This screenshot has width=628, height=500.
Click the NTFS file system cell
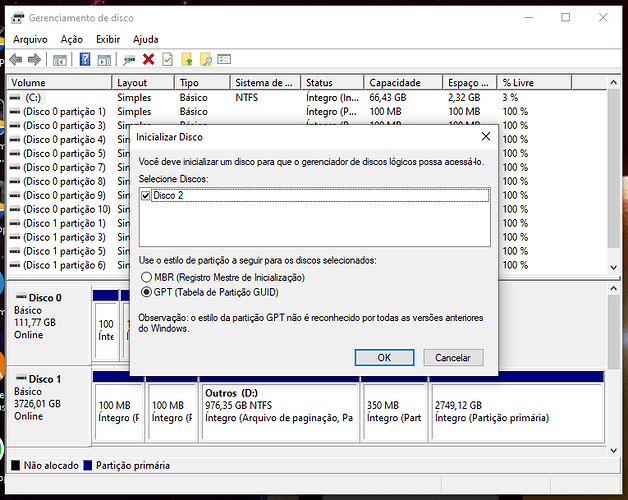coord(246,97)
